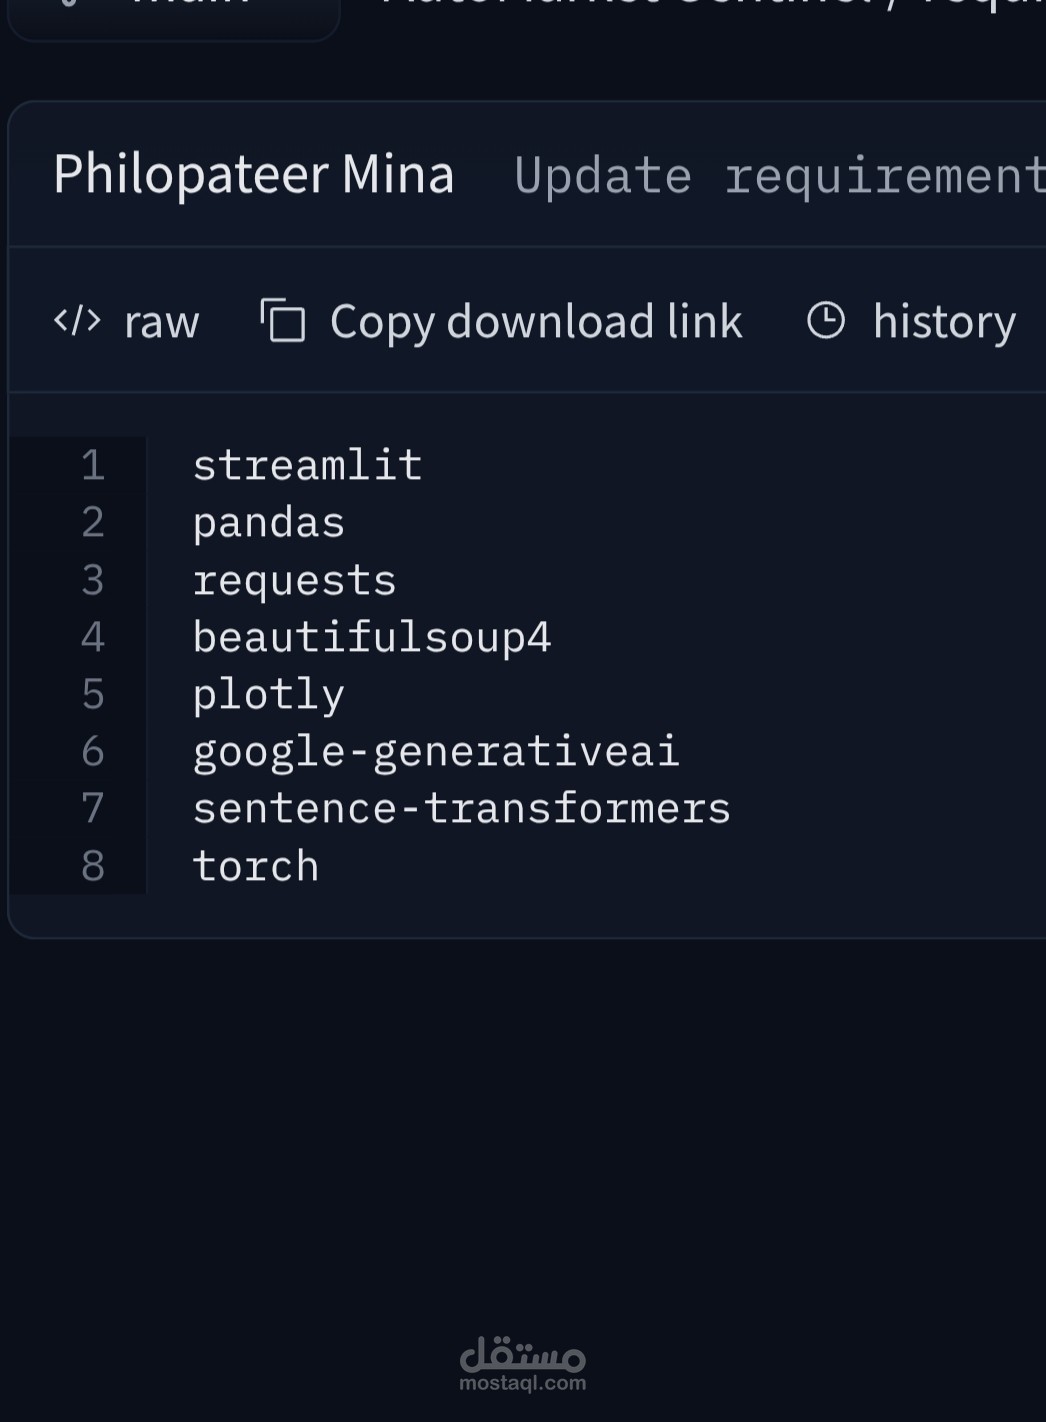Select line number 1 in the gutter
This screenshot has width=1046, height=1422.
click(x=93, y=465)
